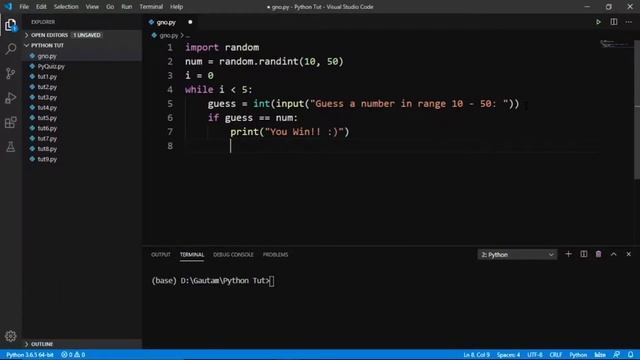Split the terminal panel
Image resolution: width=640 pixels, height=360 pixels.
584,254
